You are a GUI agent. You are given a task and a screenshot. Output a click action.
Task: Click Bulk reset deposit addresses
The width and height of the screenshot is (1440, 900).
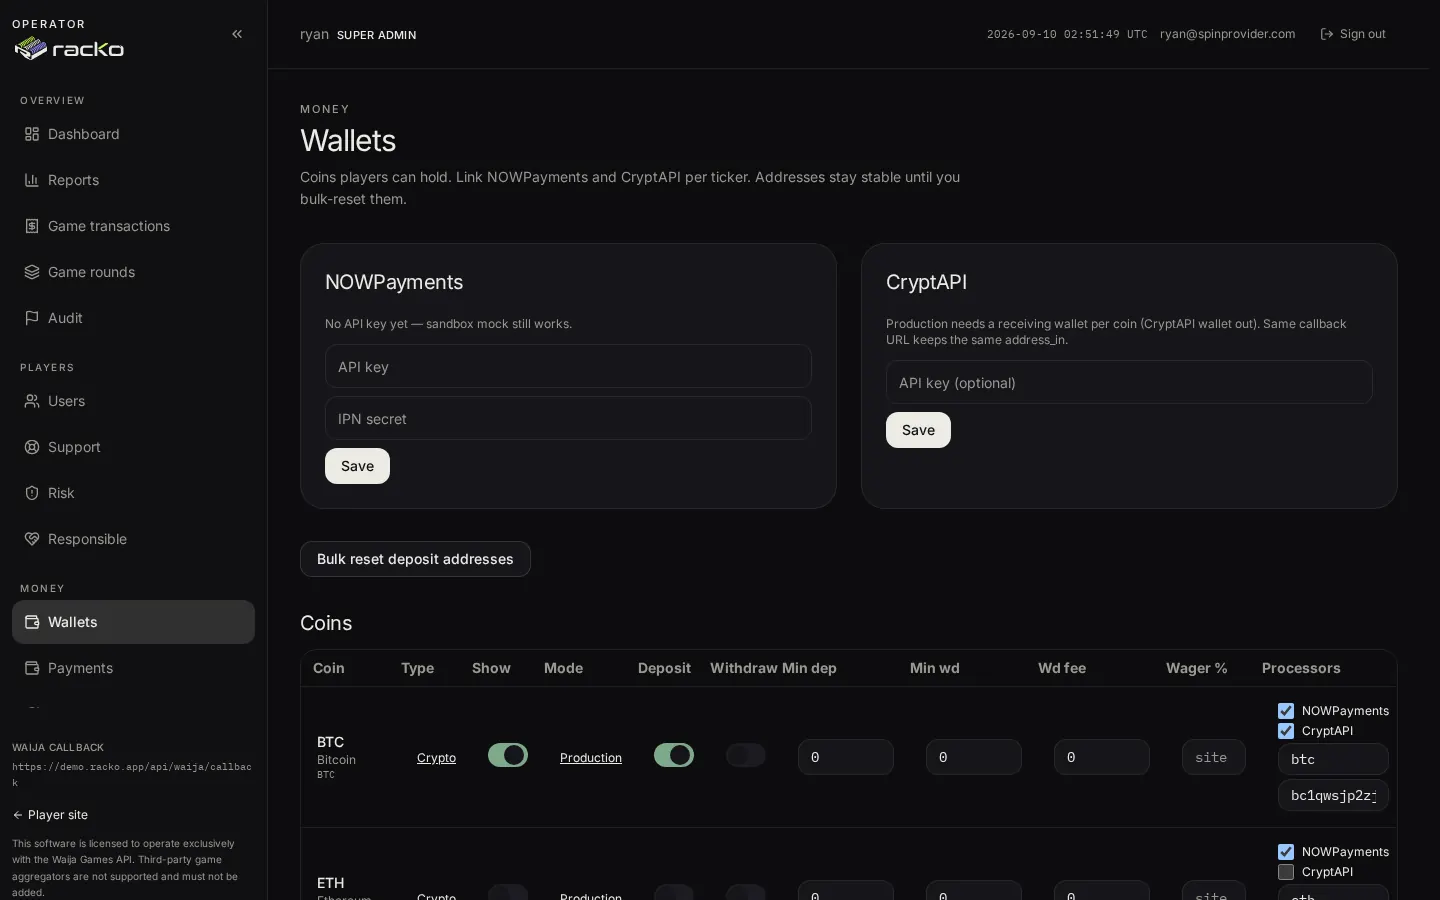click(x=415, y=559)
